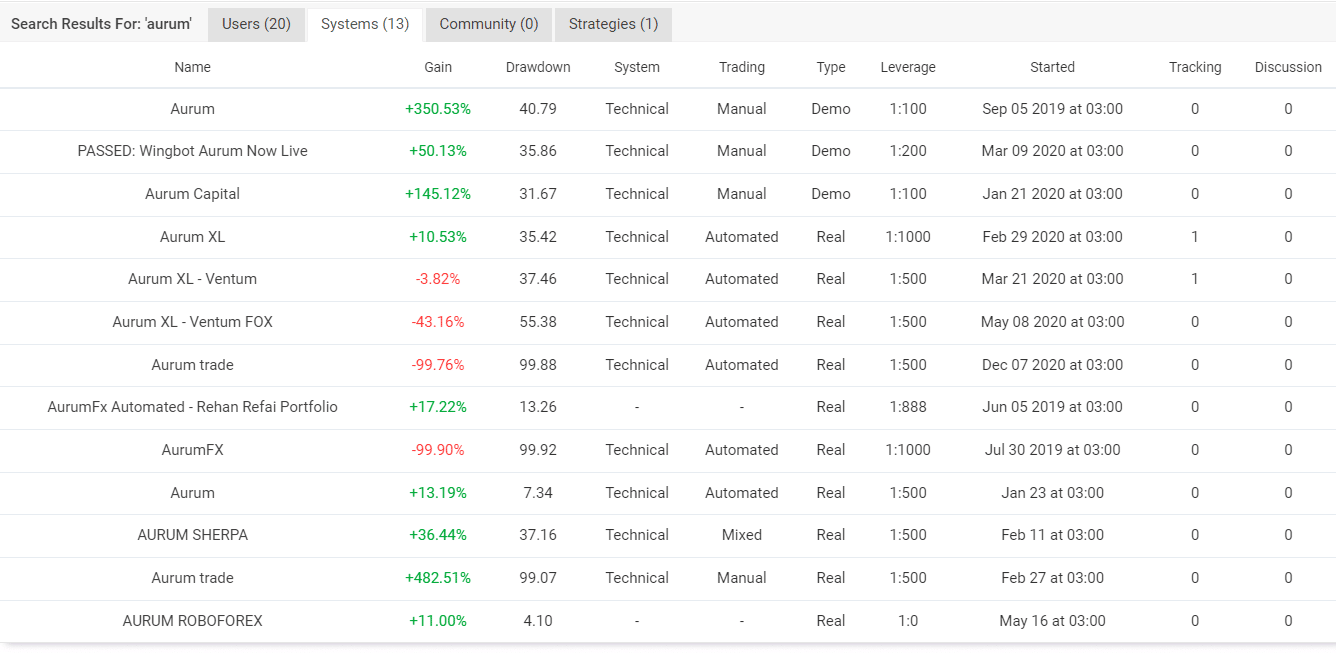The width and height of the screenshot is (1336, 653).
Task: View the AURUM ROBOFOREX system
Action: coord(193,621)
